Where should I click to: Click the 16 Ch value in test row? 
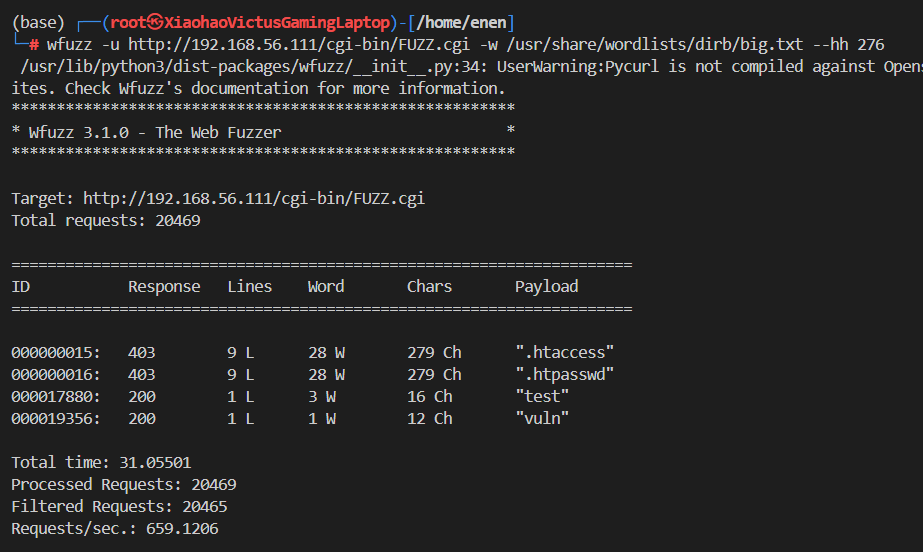tap(430, 397)
